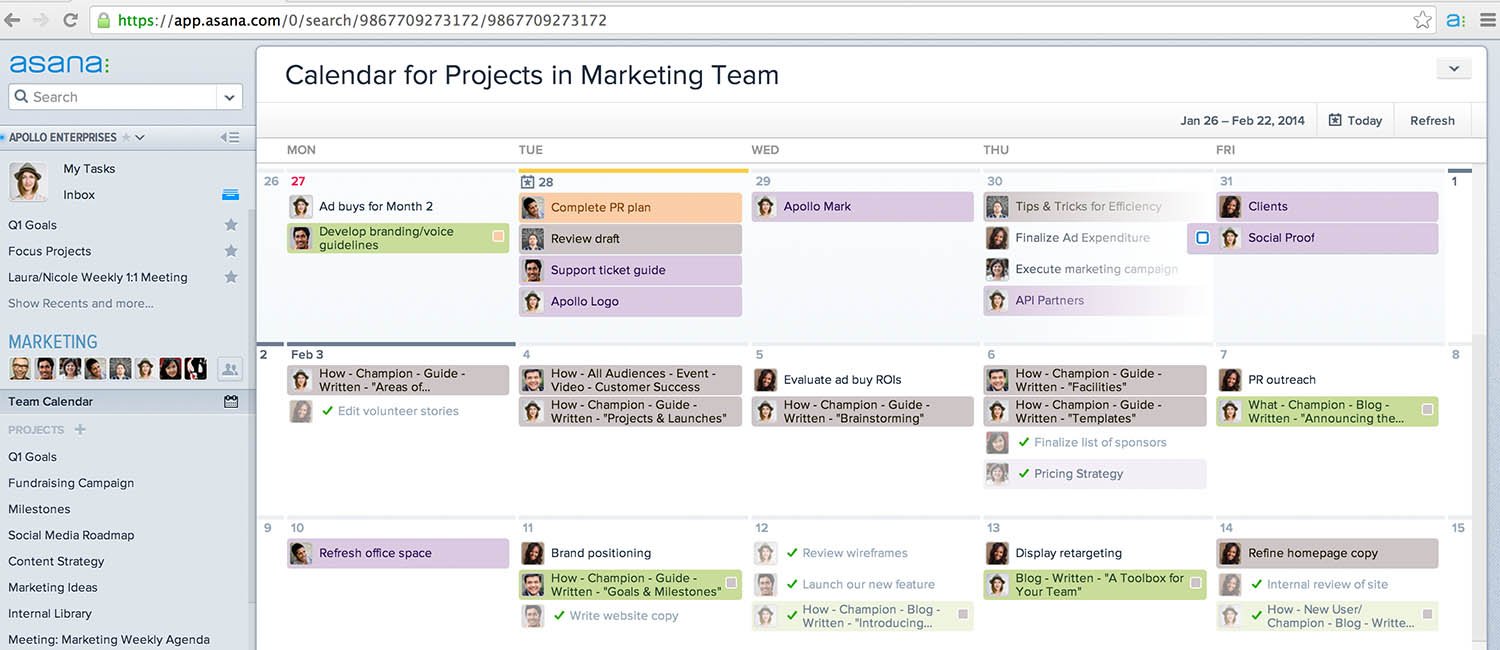Add a new project with plus icon
The height and width of the screenshot is (650, 1500).
tap(81, 430)
